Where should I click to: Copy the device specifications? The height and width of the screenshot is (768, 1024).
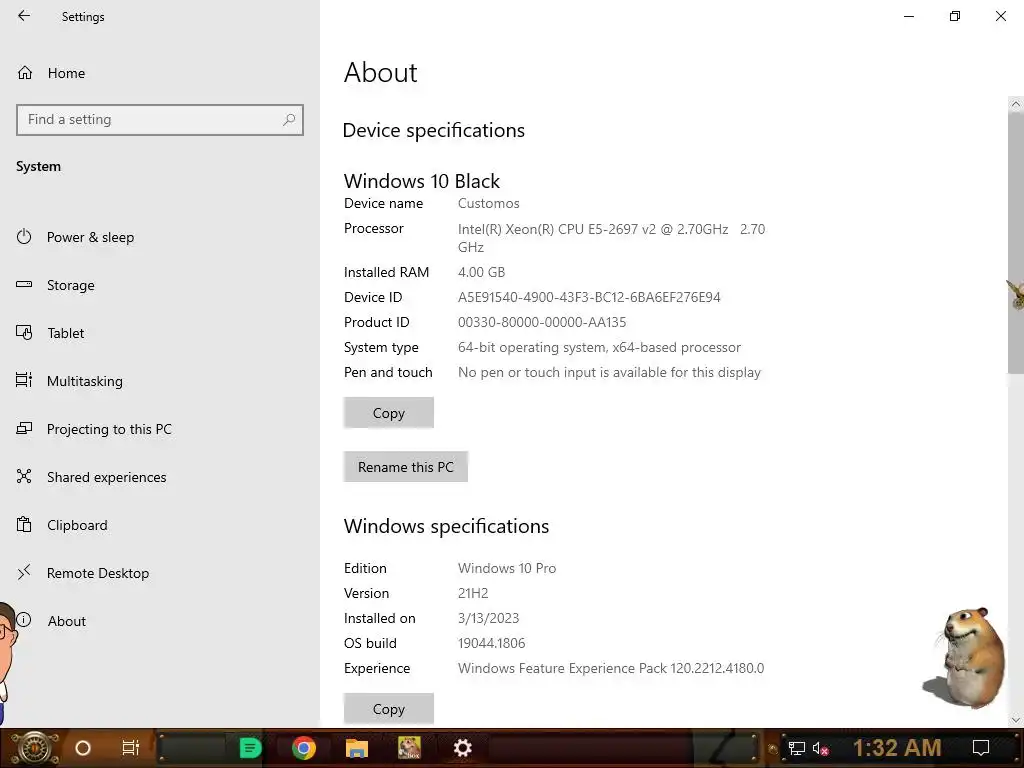[x=389, y=413]
